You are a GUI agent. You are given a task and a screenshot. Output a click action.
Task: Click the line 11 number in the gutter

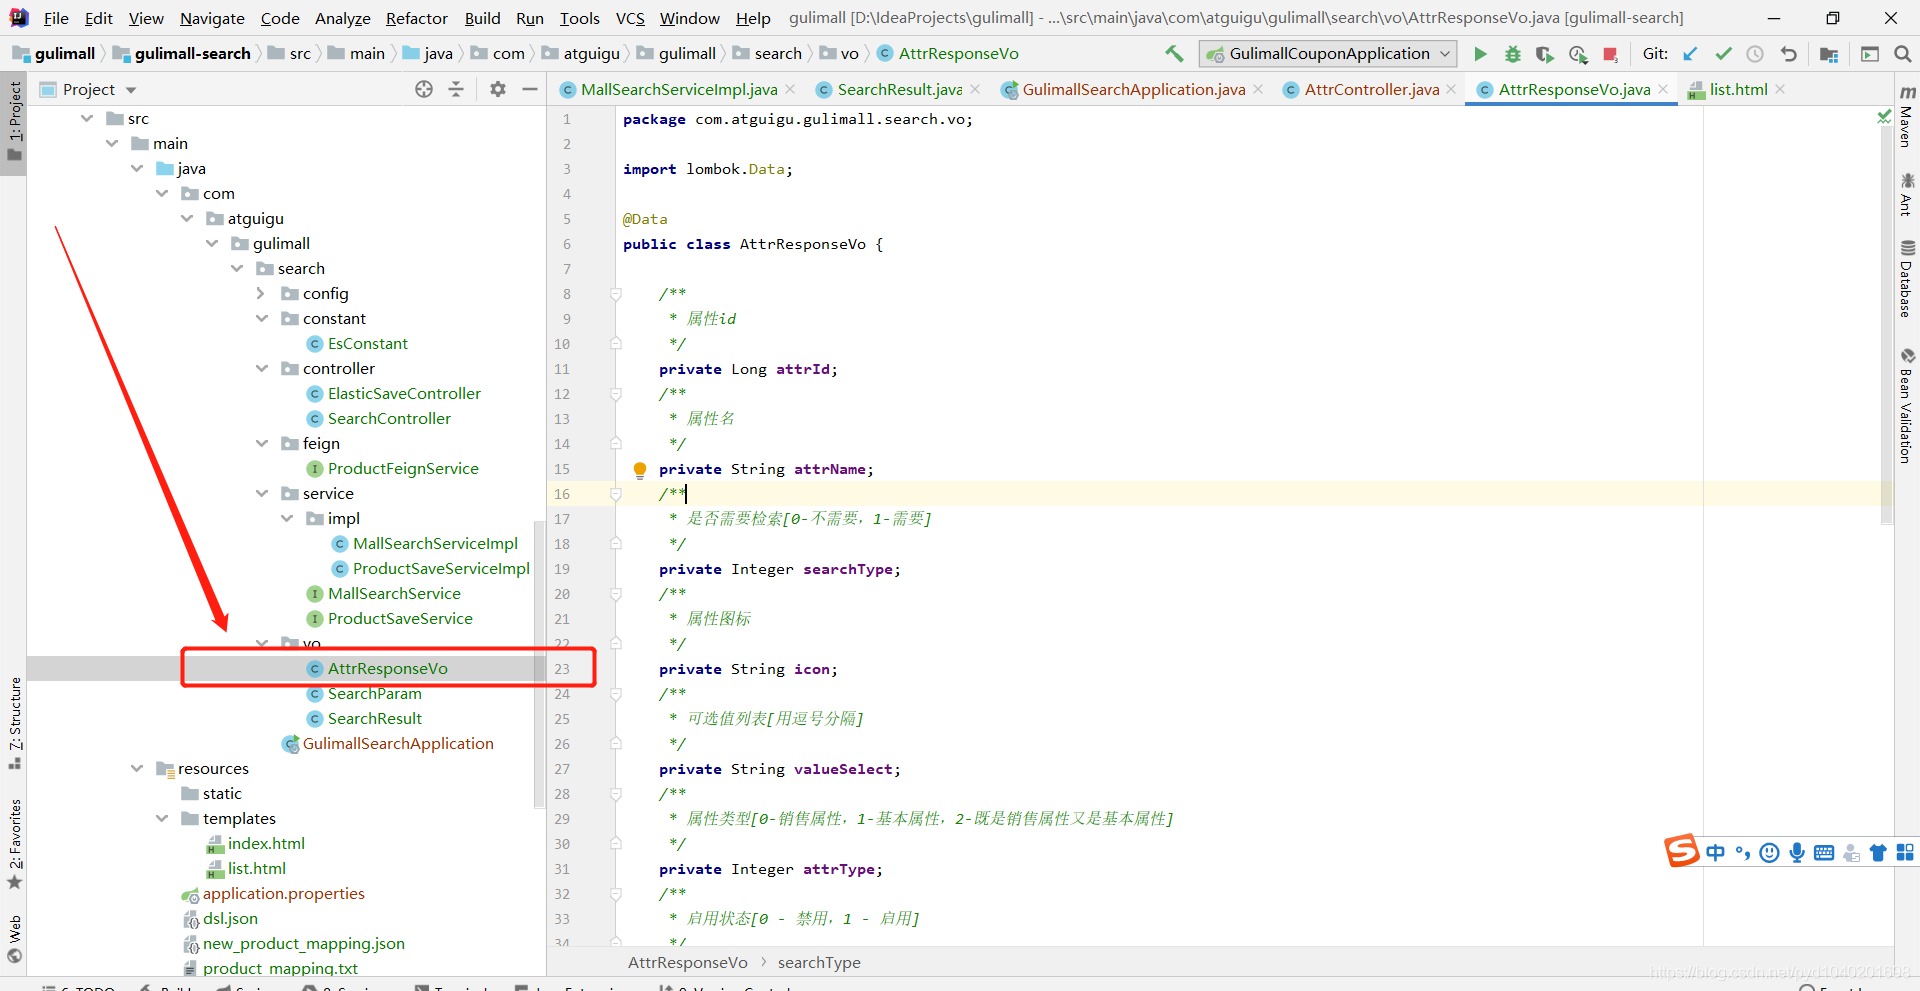(562, 369)
